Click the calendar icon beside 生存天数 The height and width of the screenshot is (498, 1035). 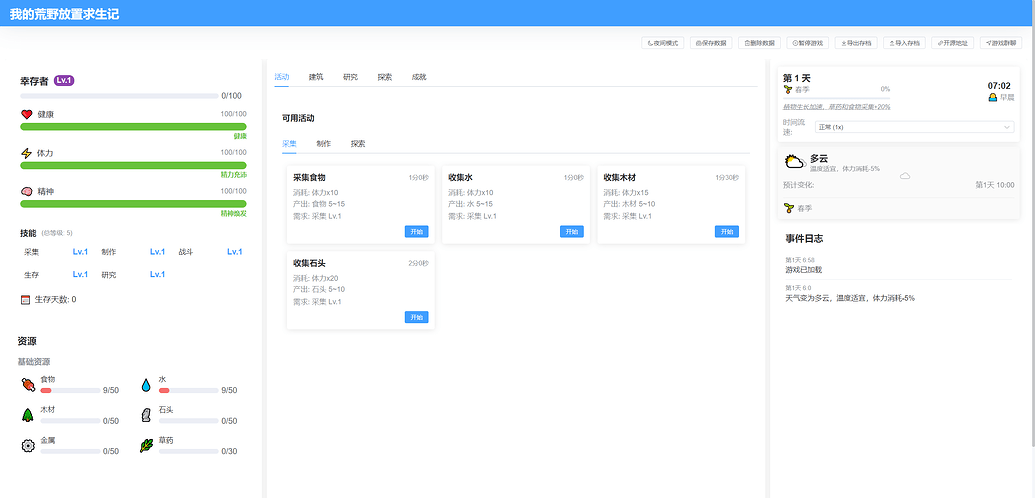pyautogui.click(x=25, y=300)
